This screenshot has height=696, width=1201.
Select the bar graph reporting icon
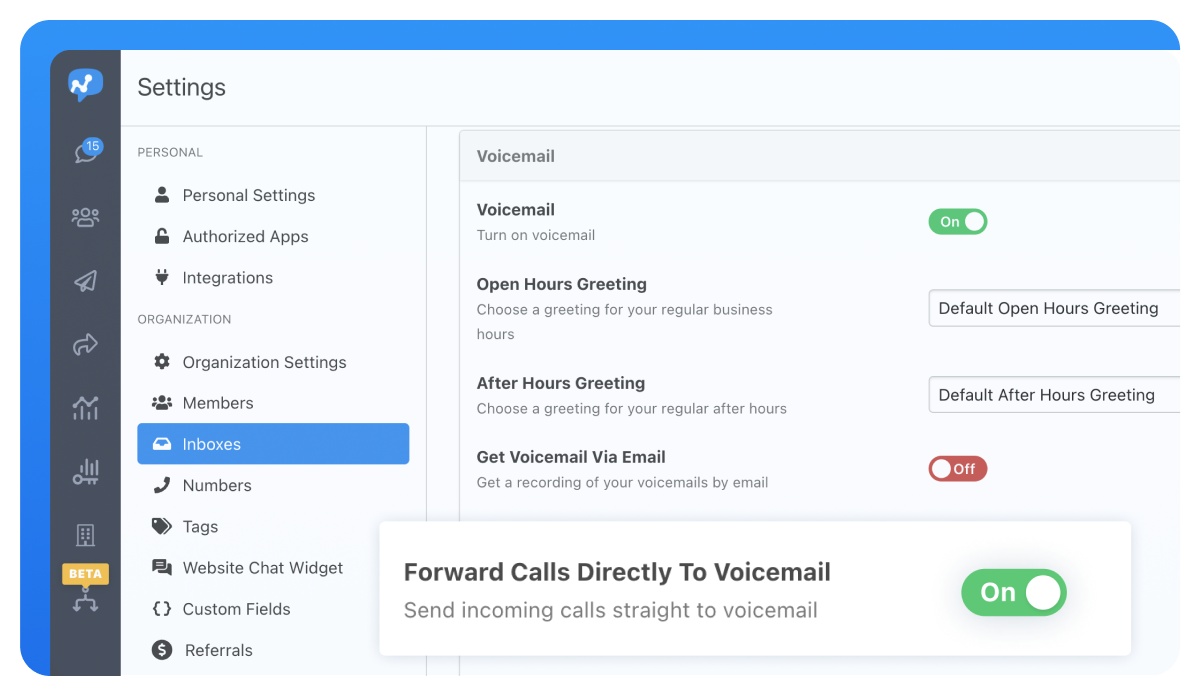pyautogui.click(x=85, y=471)
